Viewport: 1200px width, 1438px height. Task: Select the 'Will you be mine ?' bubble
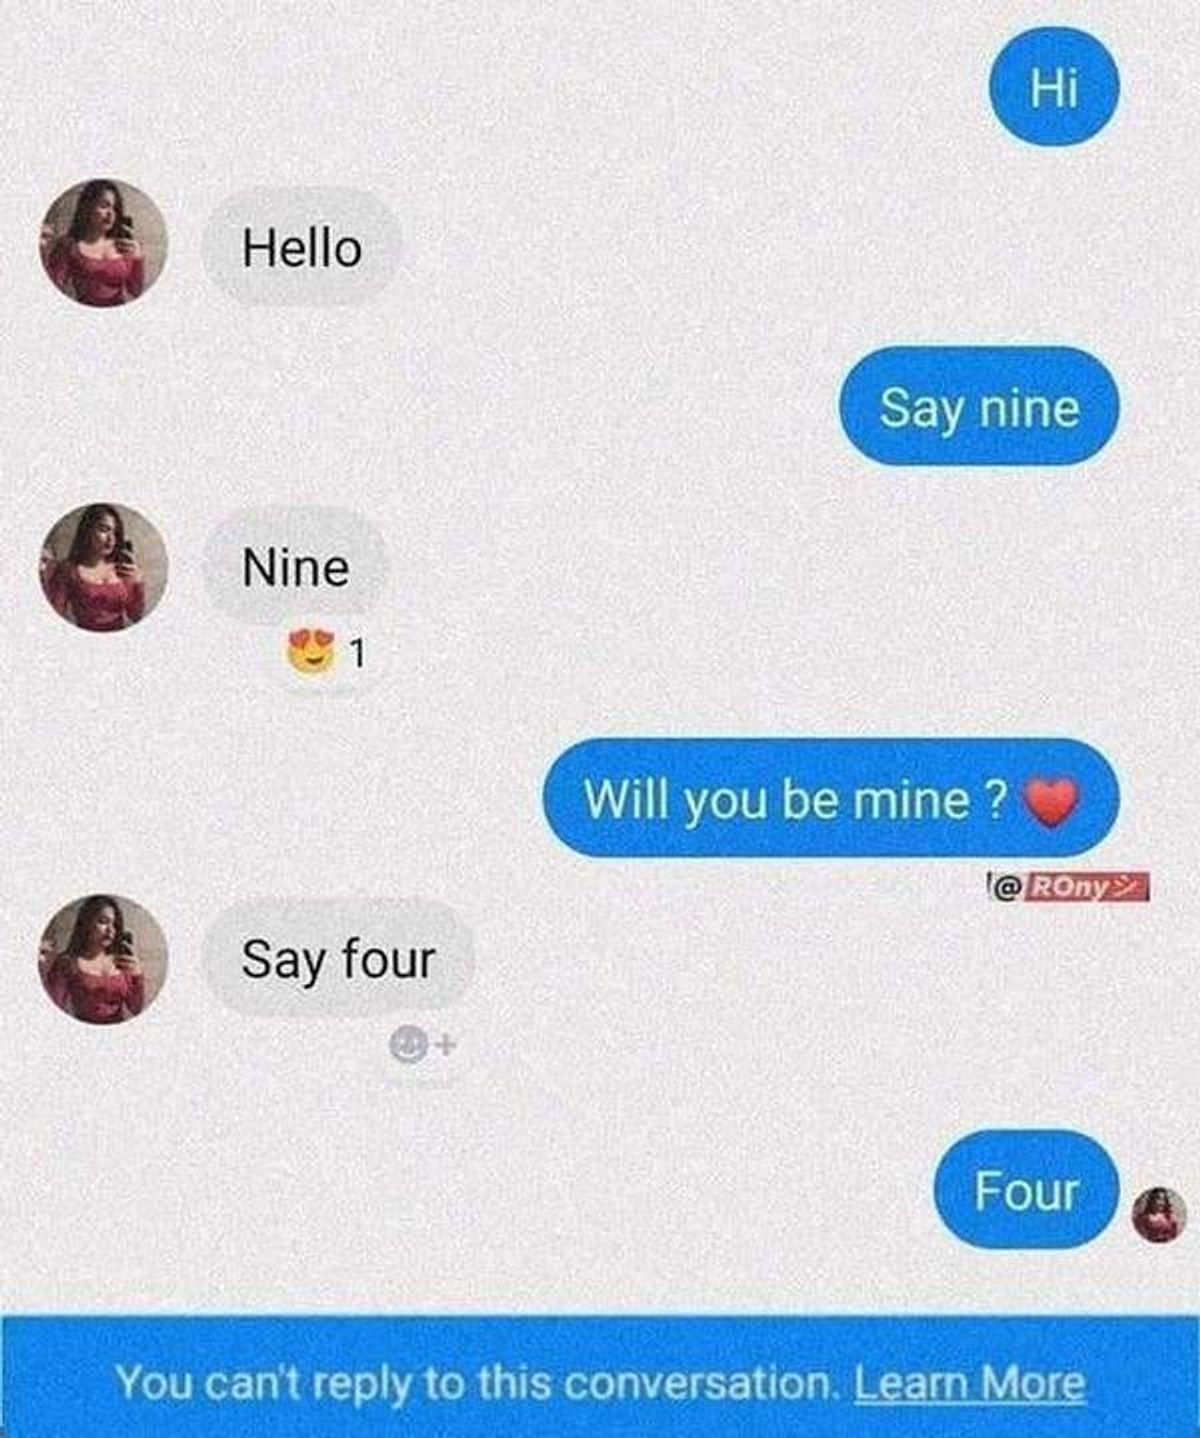tap(831, 798)
